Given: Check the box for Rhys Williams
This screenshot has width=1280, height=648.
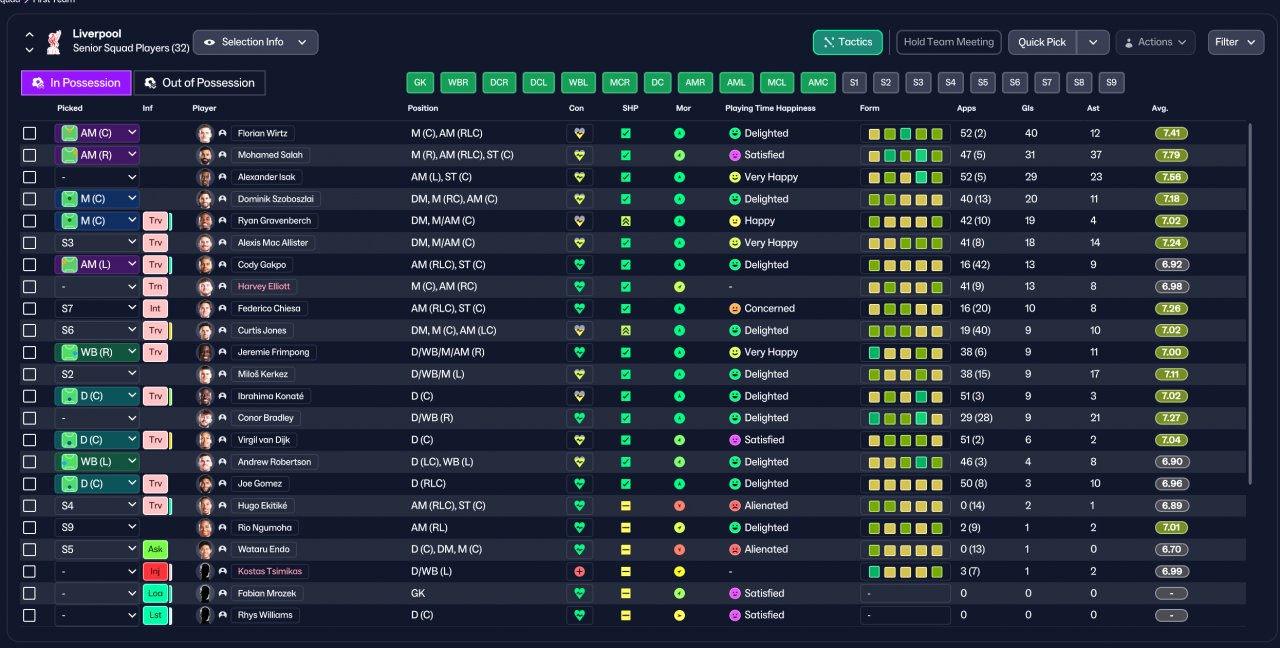Looking at the screenshot, I should [30, 615].
